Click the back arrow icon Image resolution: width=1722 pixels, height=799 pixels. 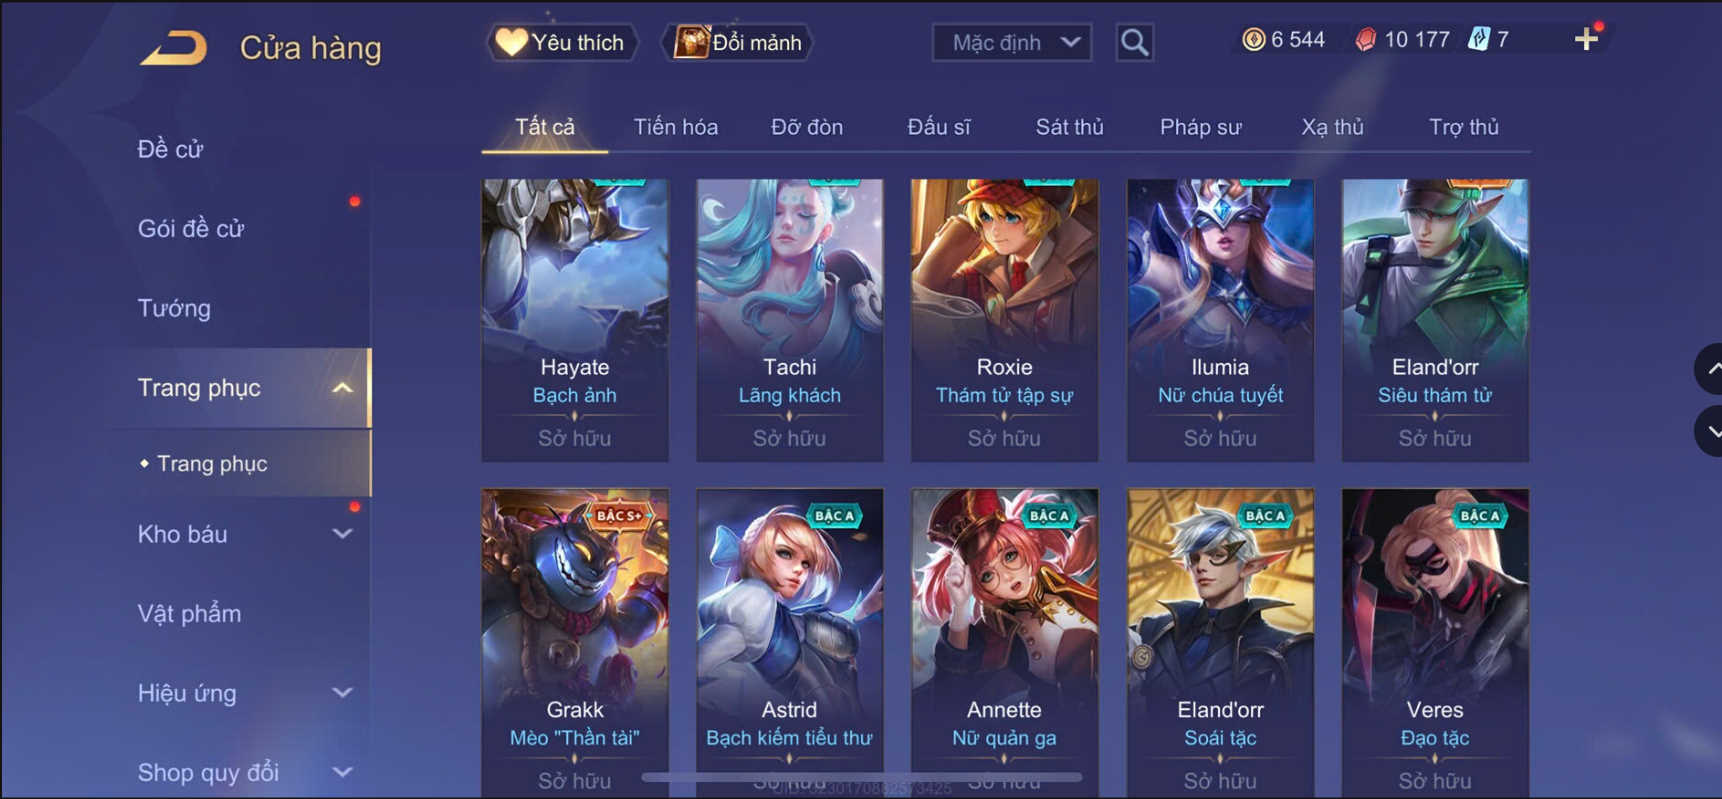(173, 47)
